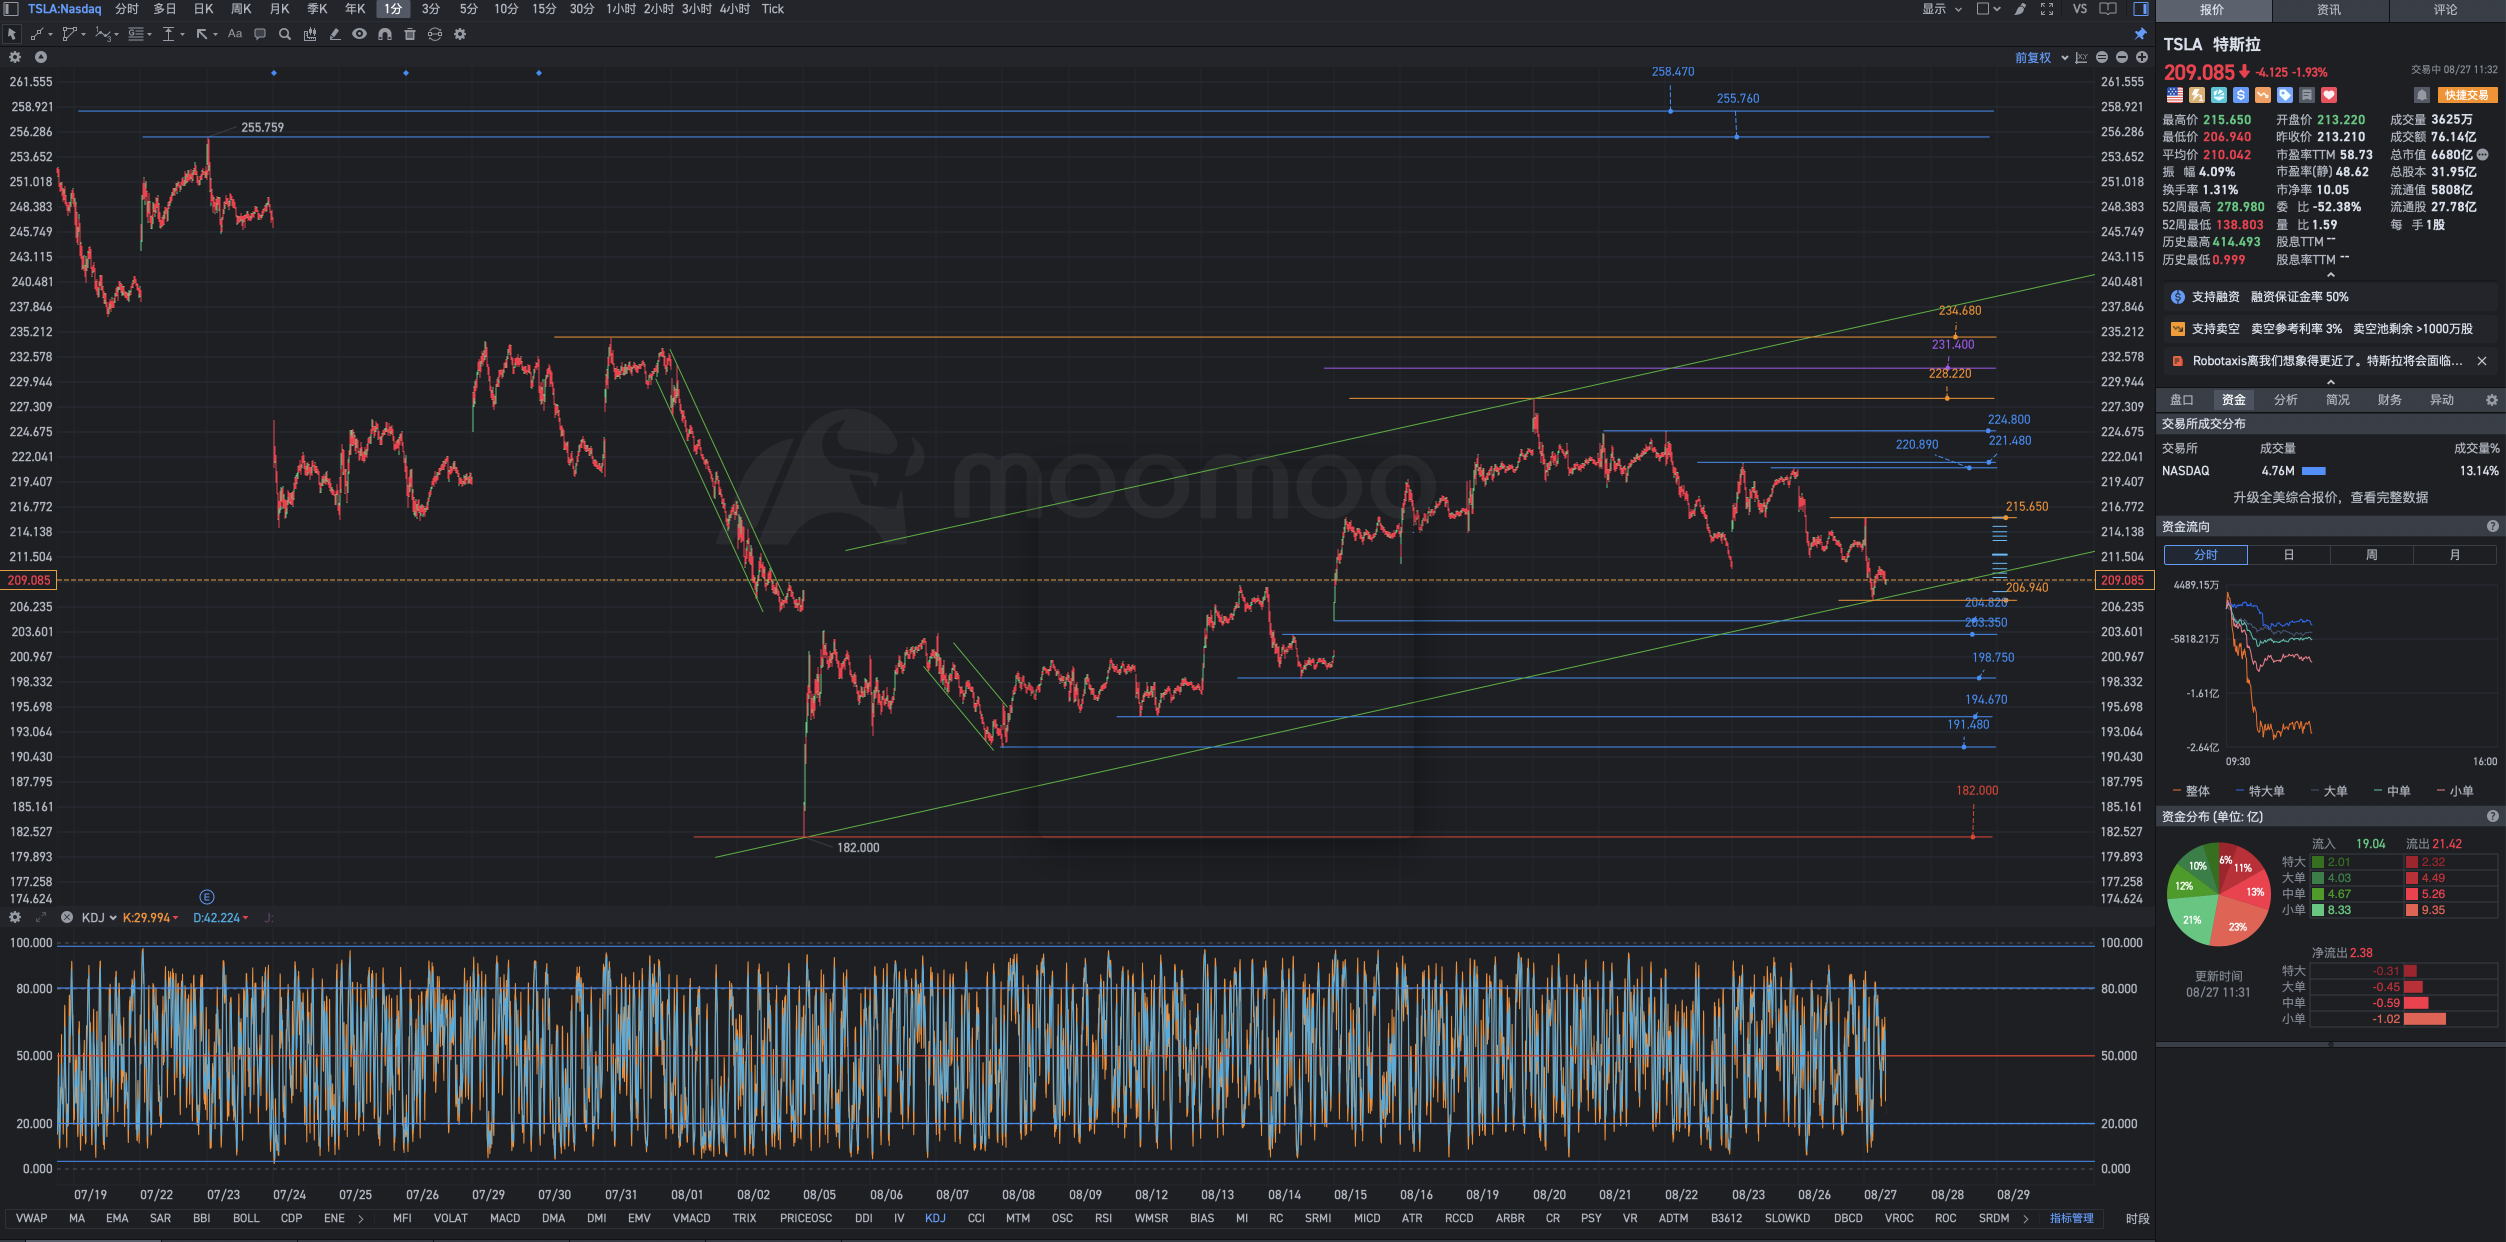Click the 快捷交易 quick trade button
The image size is (2506, 1242).
[x=2467, y=95]
